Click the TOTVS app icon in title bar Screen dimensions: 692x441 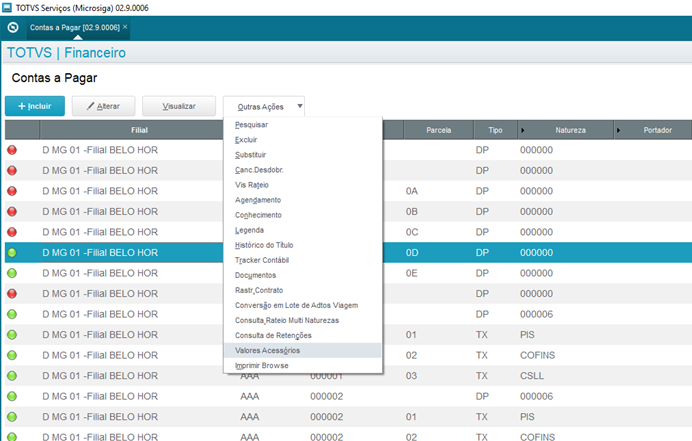7,8
